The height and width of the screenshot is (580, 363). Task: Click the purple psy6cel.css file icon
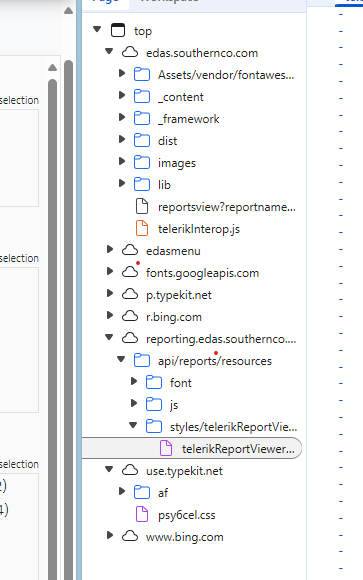pyautogui.click(x=142, y=514)
